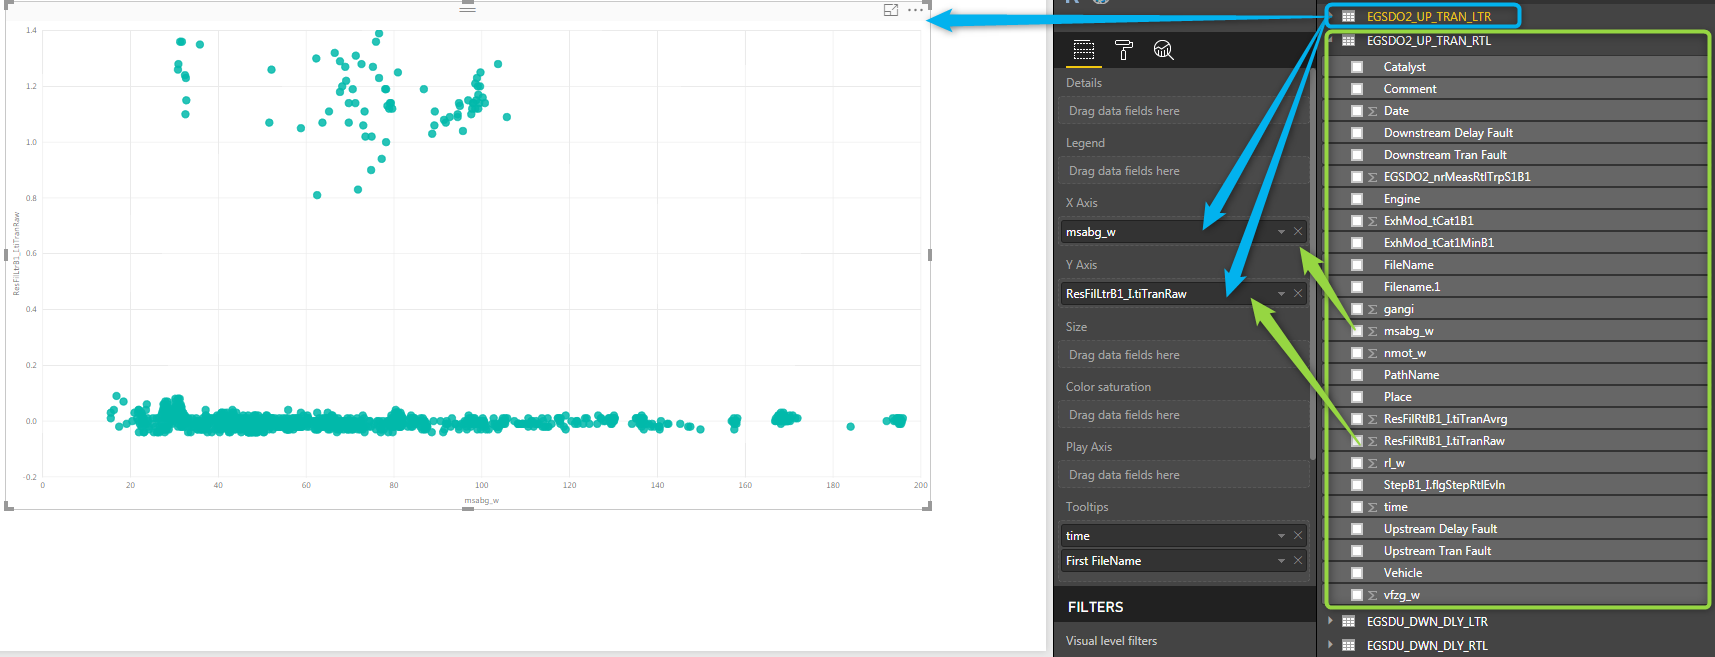
Task: Click the Play Axis drop zone
Action: pyautogui.click(x=1184, y=475)
